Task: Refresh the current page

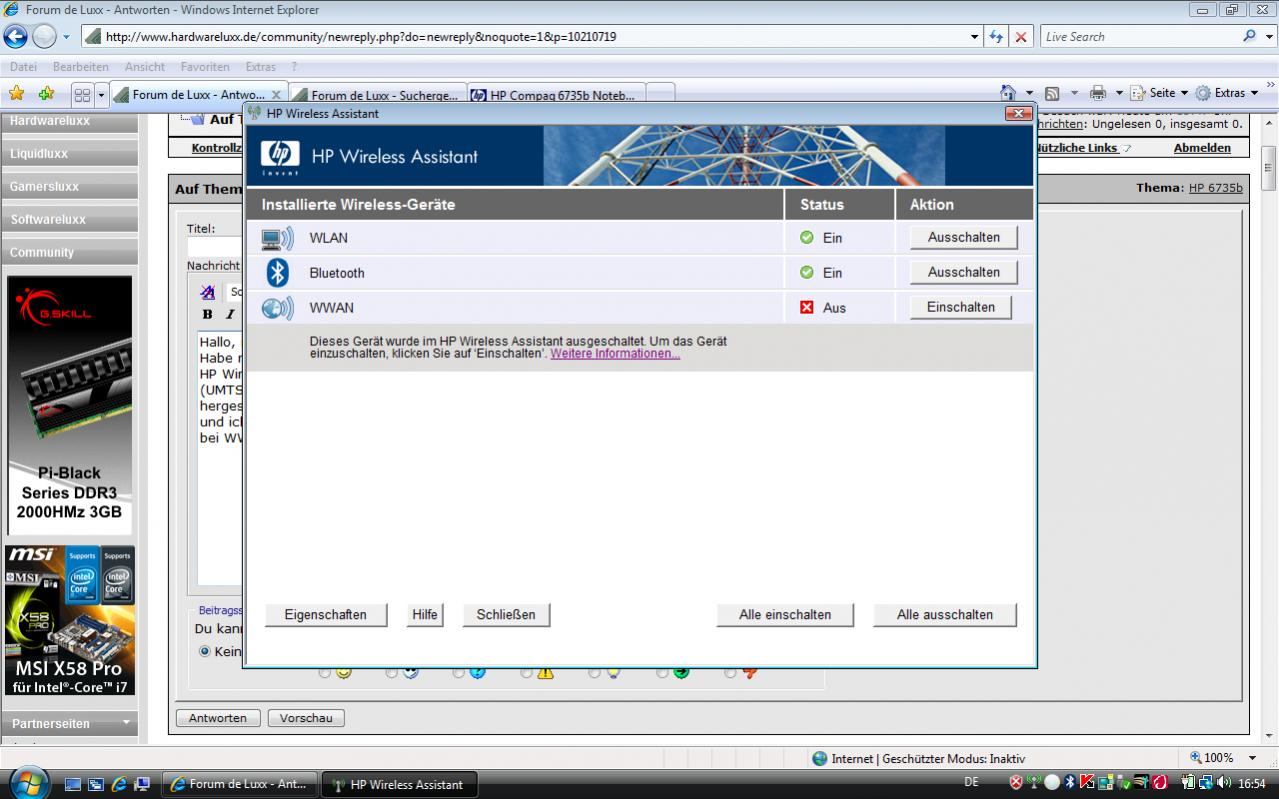Action: (996, 37)
